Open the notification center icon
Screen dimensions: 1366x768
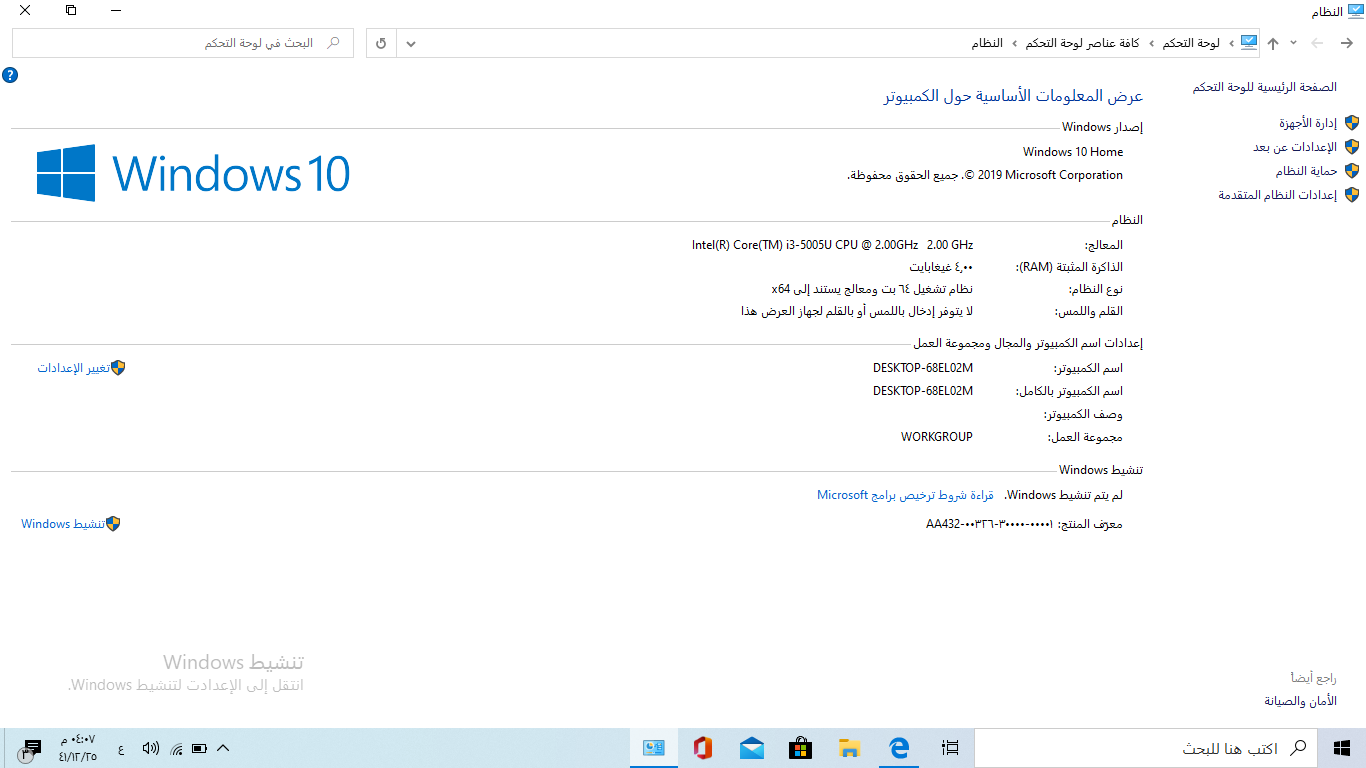[x=30, y=749]
